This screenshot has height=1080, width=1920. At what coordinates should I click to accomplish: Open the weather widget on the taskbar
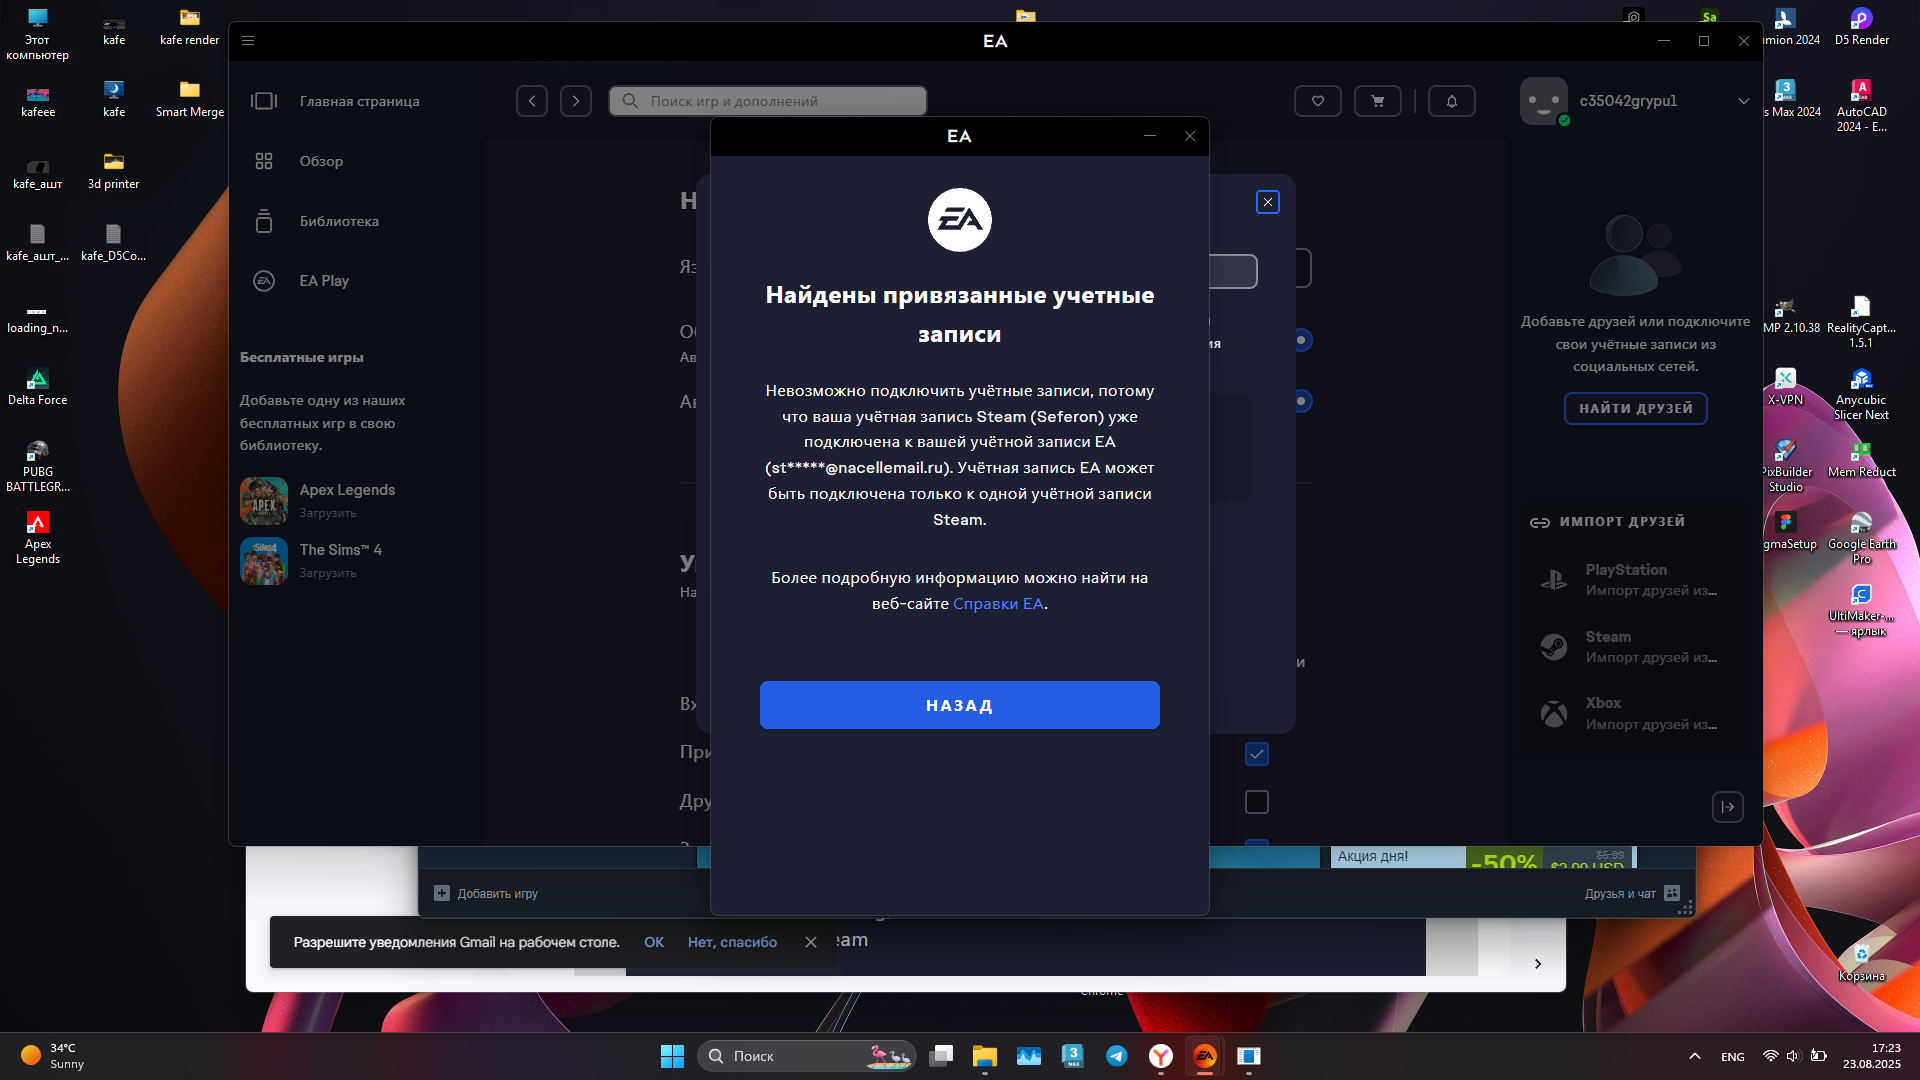(52, 1056)
